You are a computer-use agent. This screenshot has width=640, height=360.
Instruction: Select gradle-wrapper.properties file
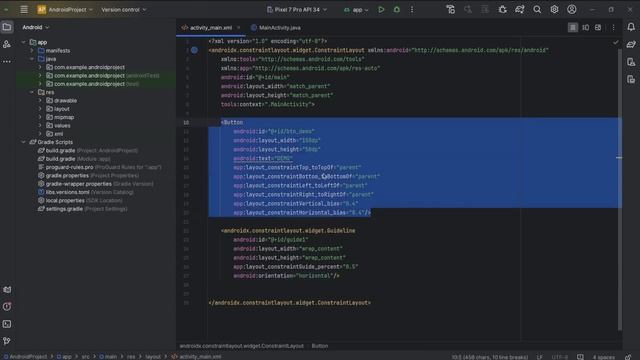tap(96, 184)
